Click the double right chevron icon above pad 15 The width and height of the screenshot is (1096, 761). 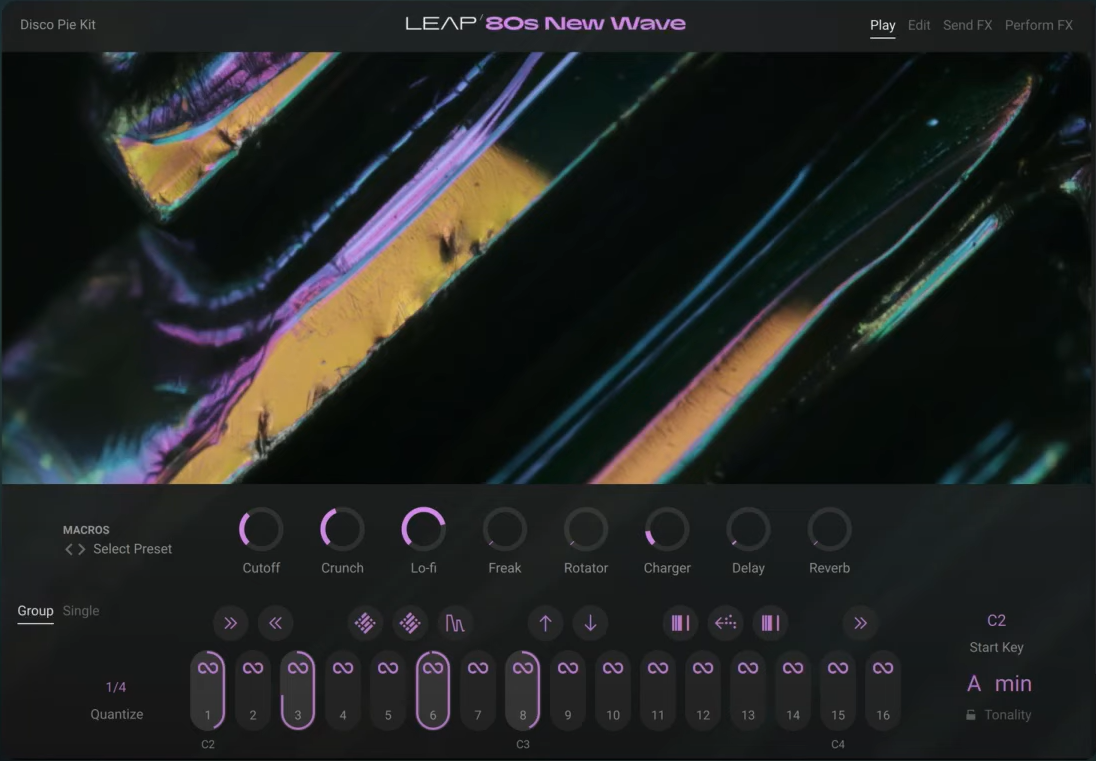[860, 623]
